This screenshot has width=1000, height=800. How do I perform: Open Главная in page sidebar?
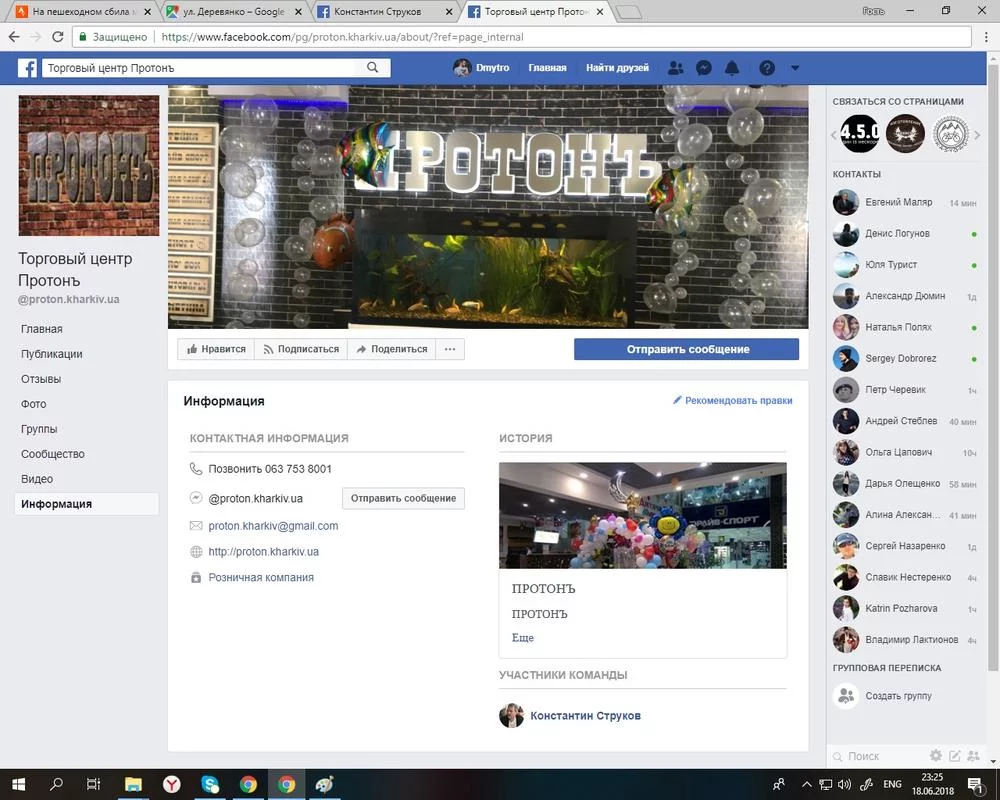click(x=41, y=329)
